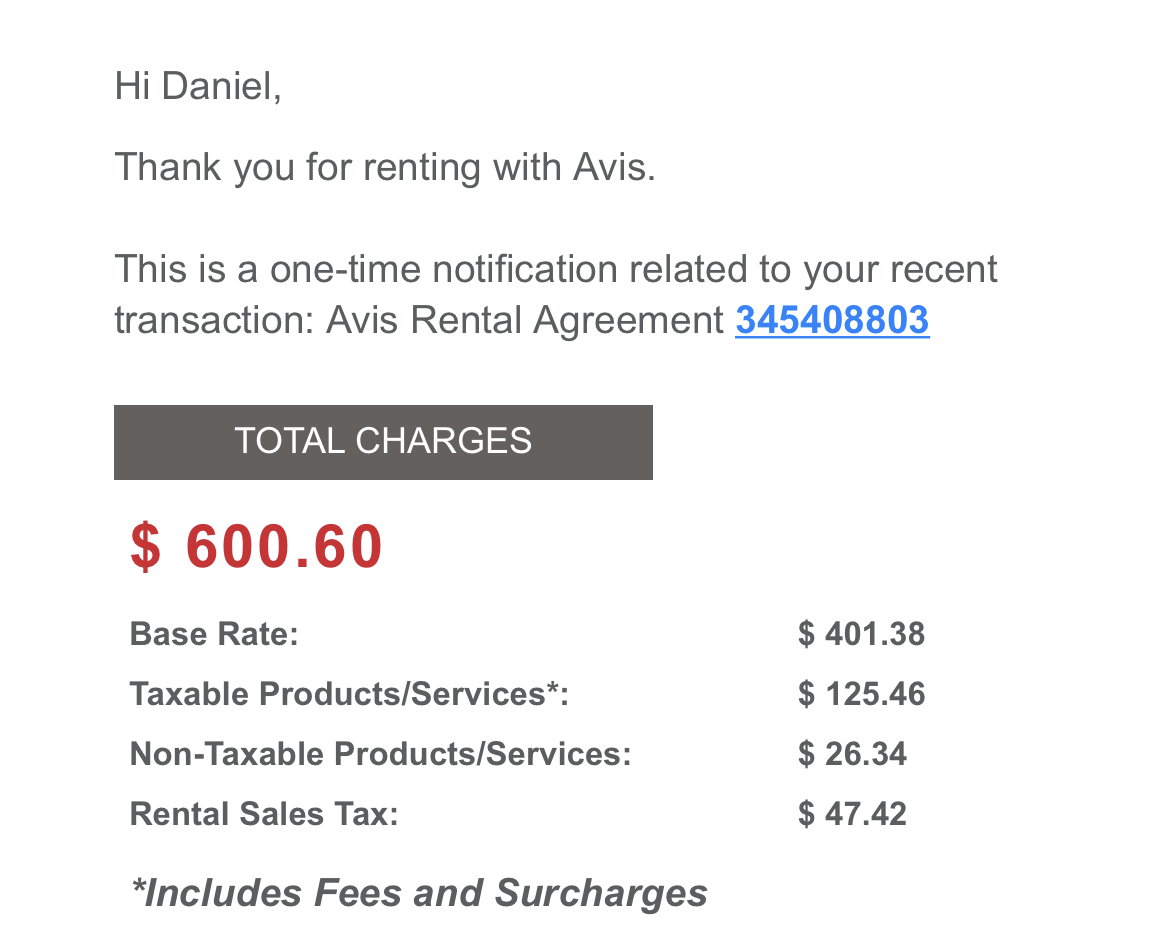The height and width of the screenshot is (936, 1170).
Task: Click the red dollar sign of total
Action: (146, 546)
